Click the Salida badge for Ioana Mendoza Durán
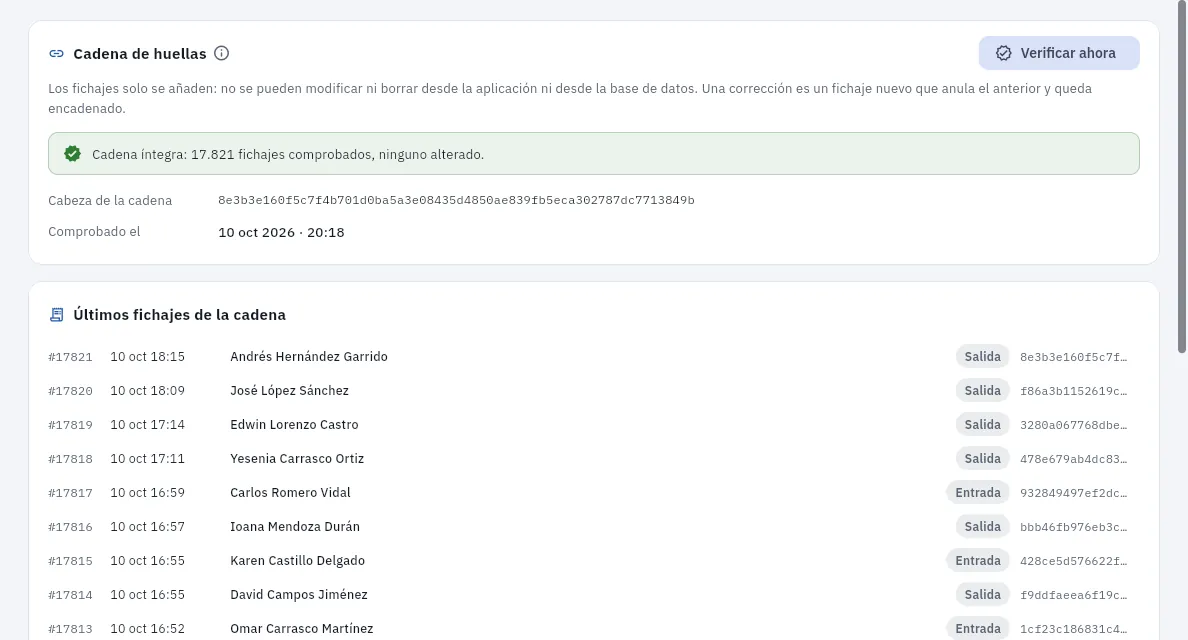Viewport: 1188px width, 640px height. coord(982,527)
